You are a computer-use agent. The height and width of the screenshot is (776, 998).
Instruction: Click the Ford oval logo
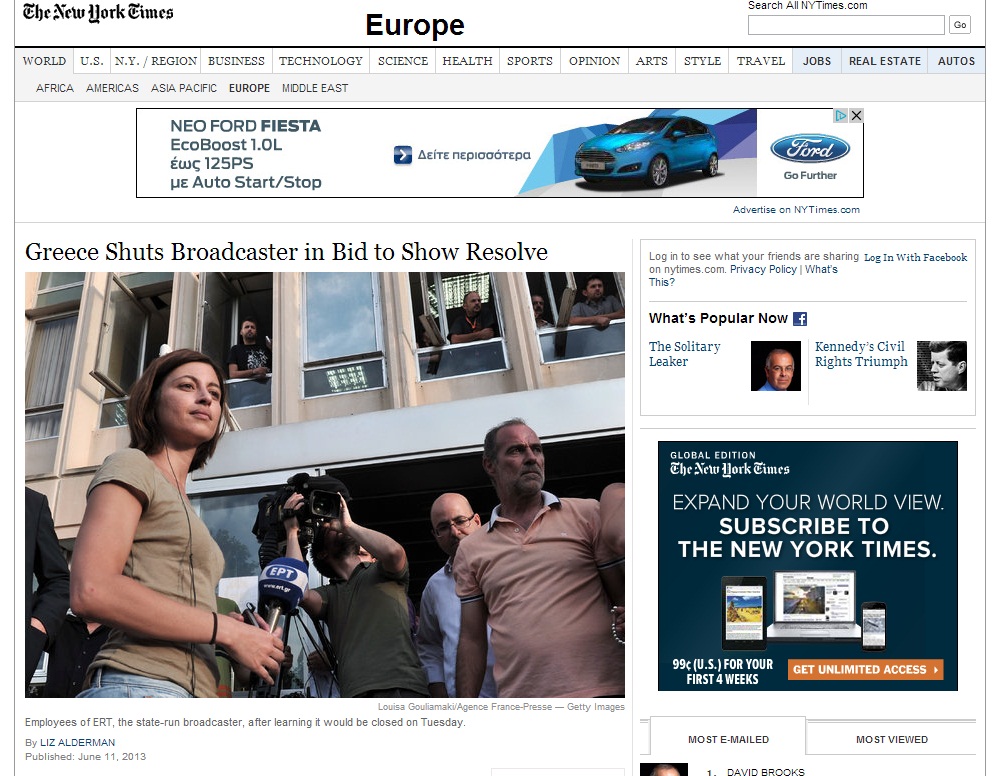pyautogui.click(x=810, y=149)
